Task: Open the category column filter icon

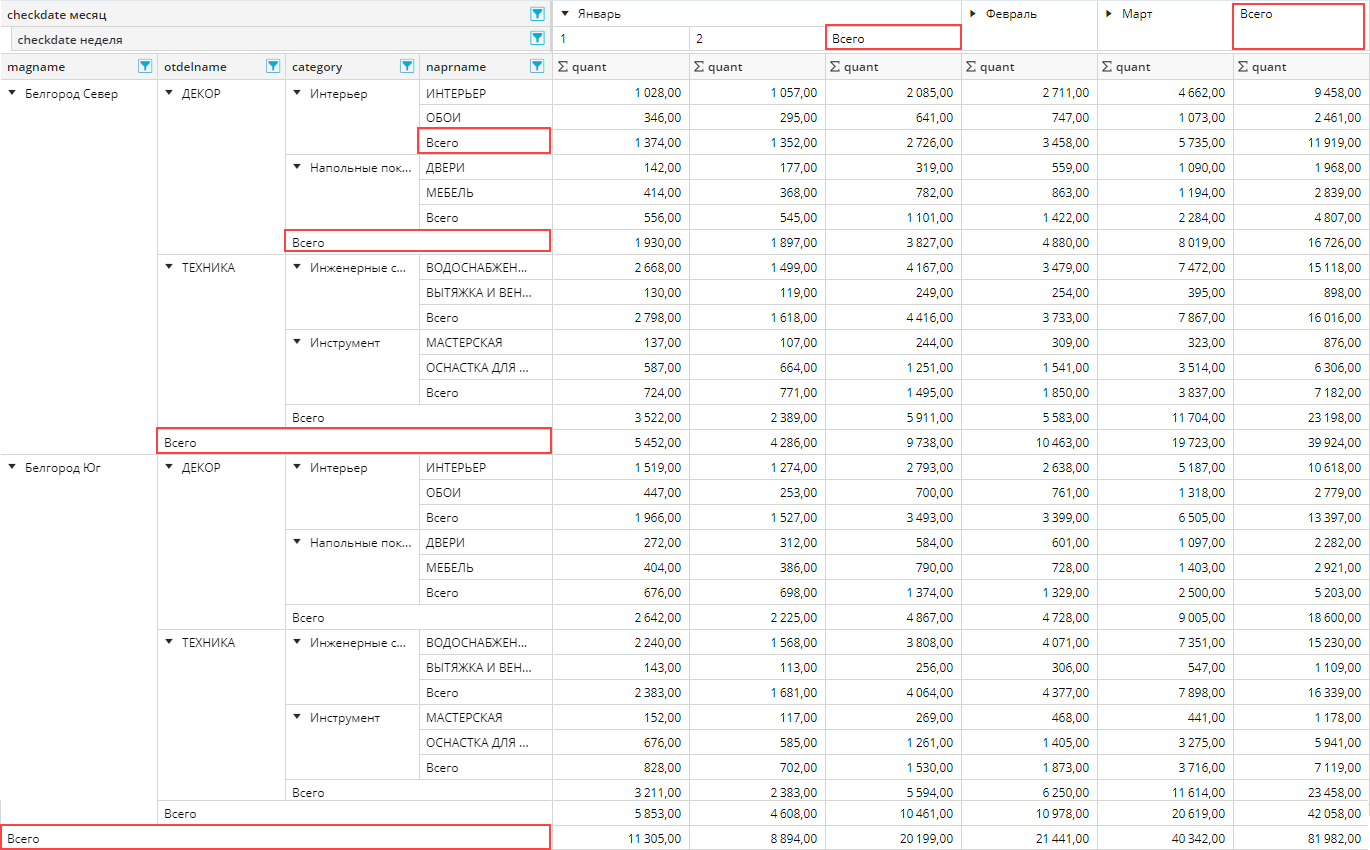Action: coord(407,66)
